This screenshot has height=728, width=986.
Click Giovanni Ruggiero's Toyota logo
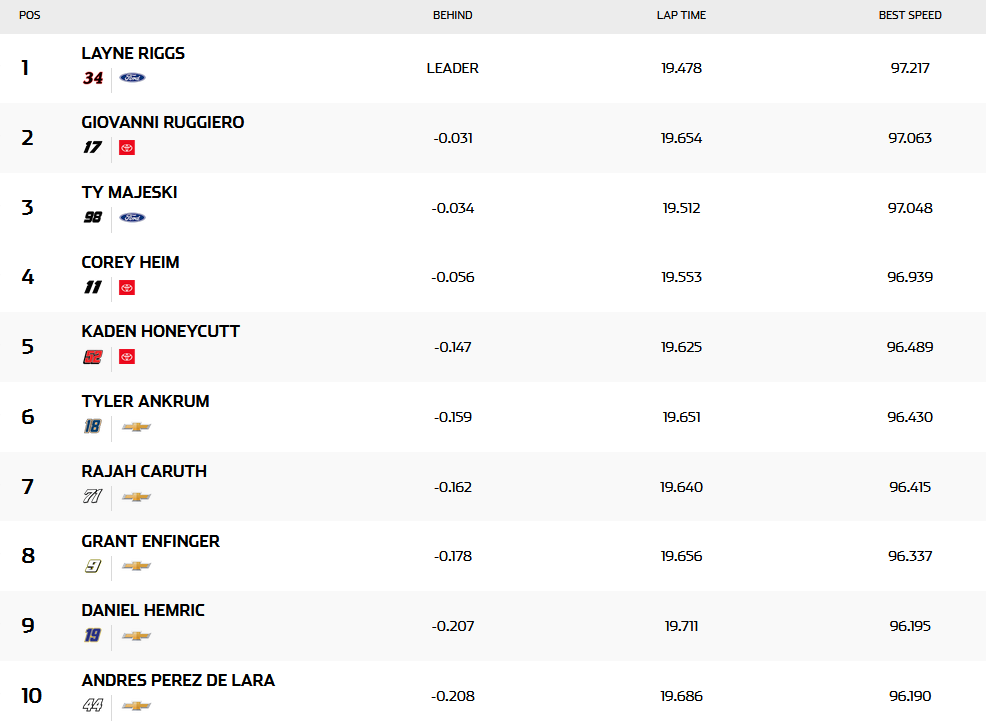126,148
